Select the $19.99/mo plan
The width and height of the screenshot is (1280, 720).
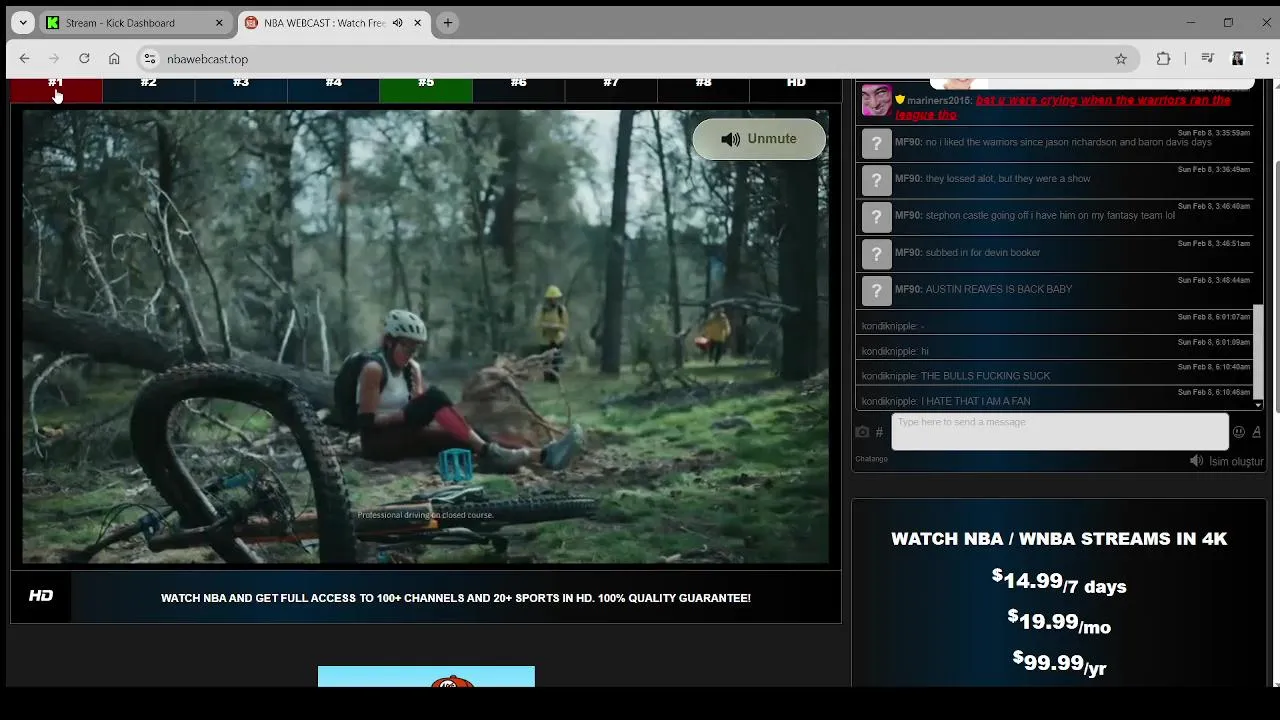coord(1059,622)
